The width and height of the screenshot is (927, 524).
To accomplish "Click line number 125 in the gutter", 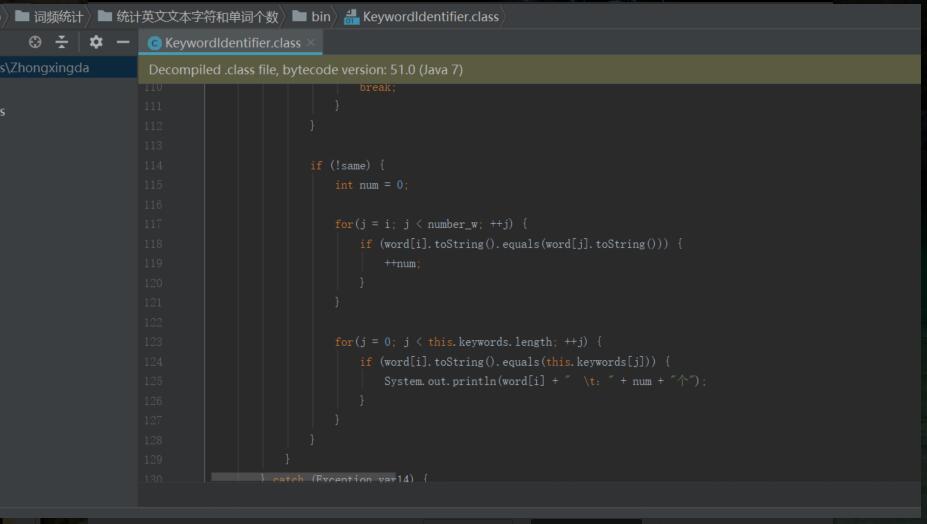I will tap(153, 381).
